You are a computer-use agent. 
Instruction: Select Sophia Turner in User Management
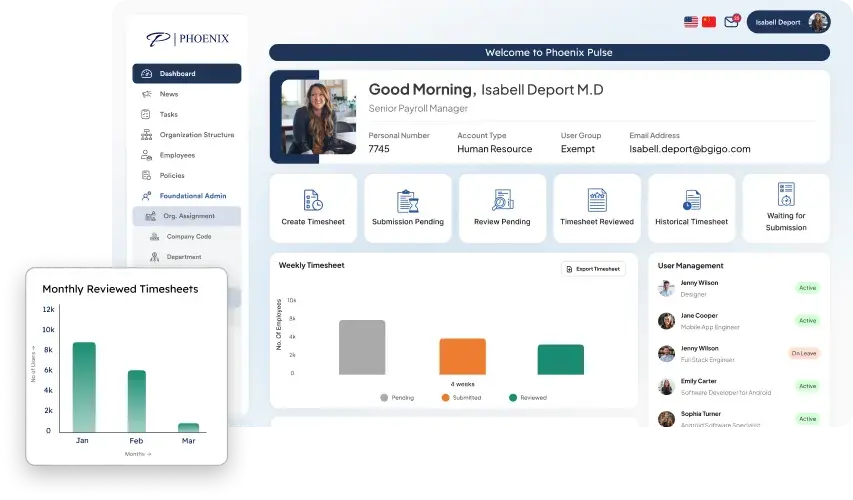739,418
